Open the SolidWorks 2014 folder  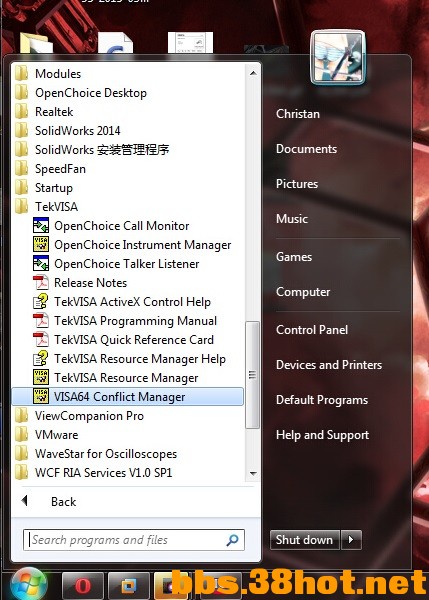(128, 130)
